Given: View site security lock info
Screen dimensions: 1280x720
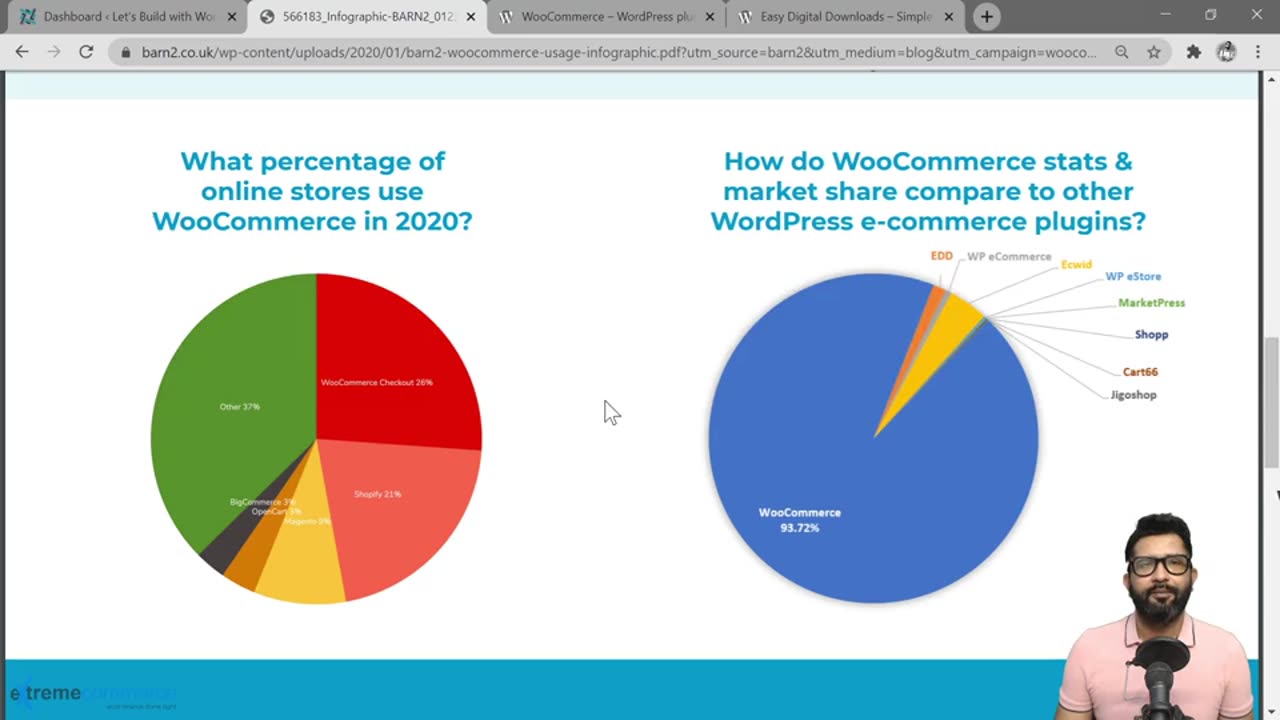Looking at the screenshot, I should [x=126, y=52].
